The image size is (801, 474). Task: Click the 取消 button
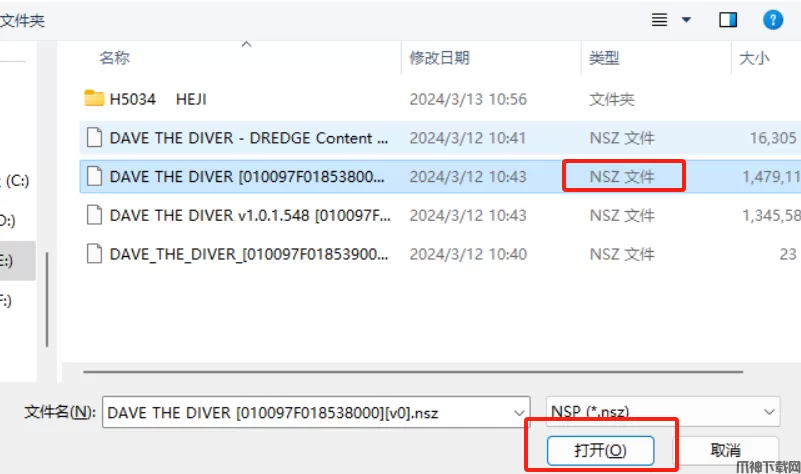(x=725, y=450)
